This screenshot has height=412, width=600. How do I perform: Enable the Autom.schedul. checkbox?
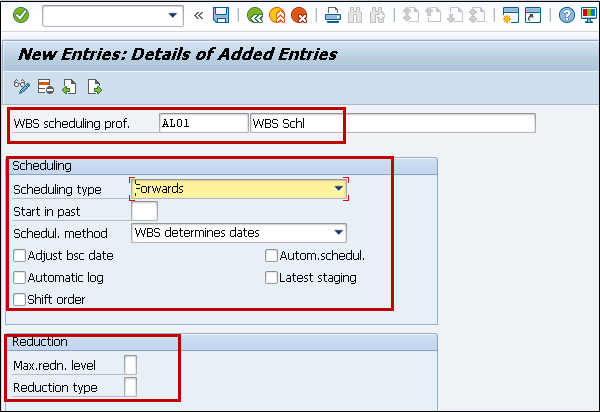click(x=271, y=256)
